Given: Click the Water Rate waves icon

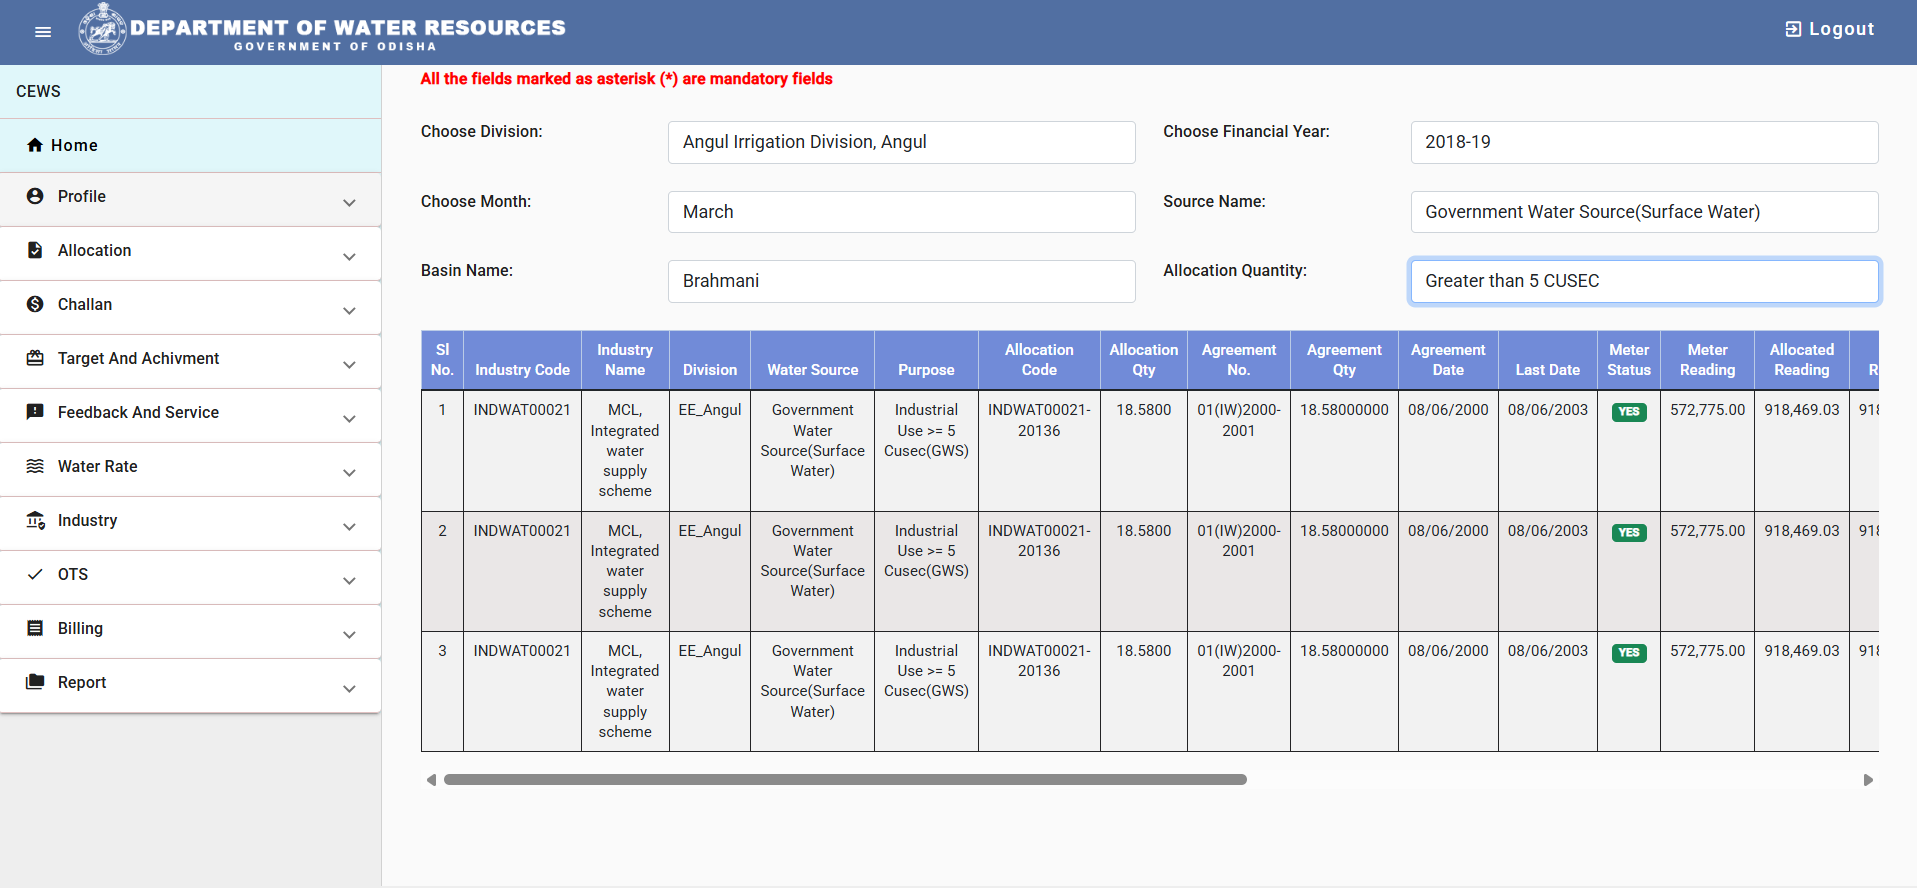Looking at the screenshot, I should (x=35, y=466).
